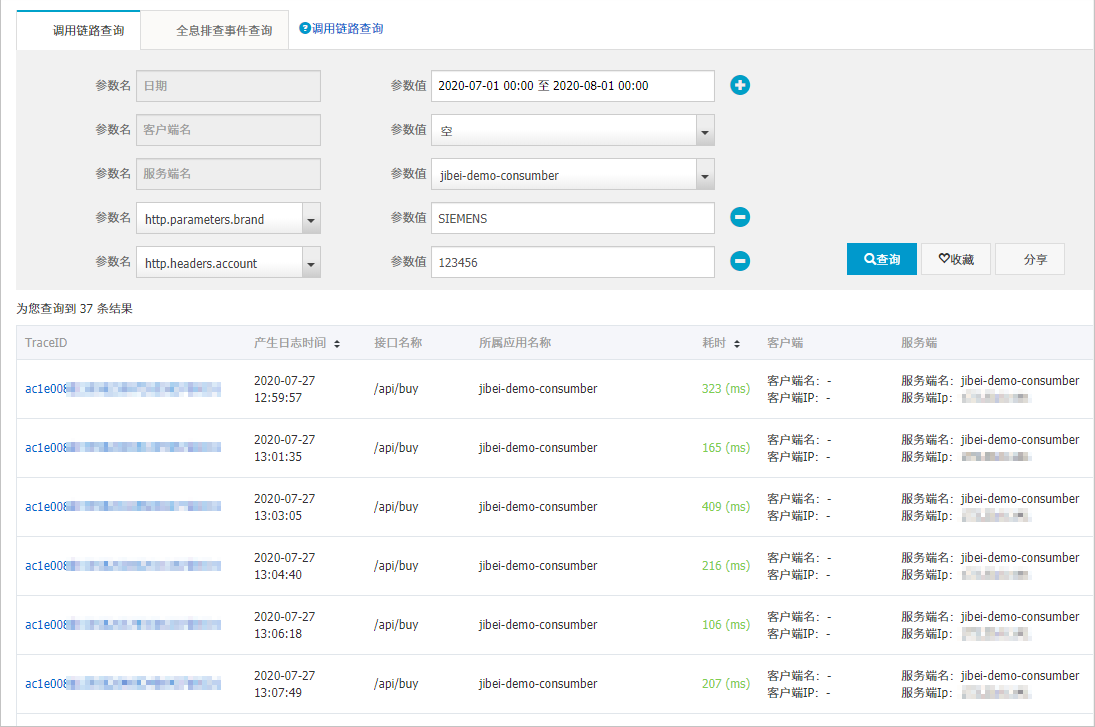Viewport: 1095px width, 727px height.
Task: Open TraceID link for 13:04:40 row
Action: [x=123, y=566]
